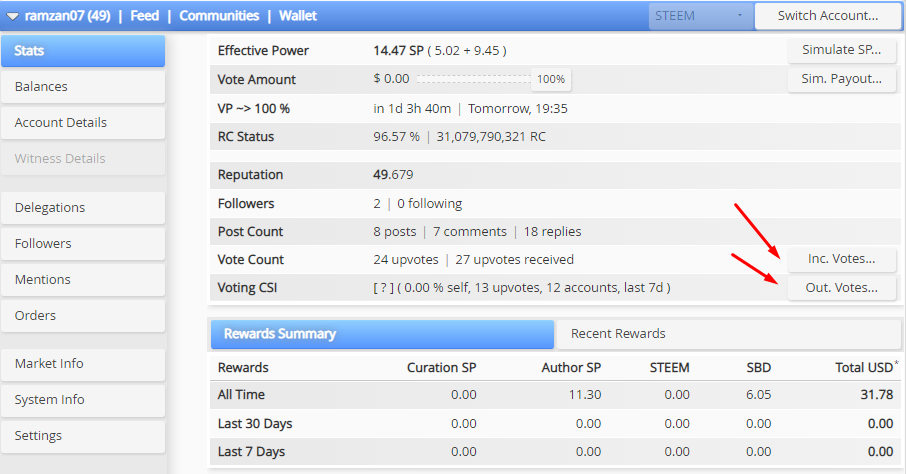Click the Last 7 Days row label
Image resolution: width=906 pixels, height=474 pixels.
click(251, 452)
